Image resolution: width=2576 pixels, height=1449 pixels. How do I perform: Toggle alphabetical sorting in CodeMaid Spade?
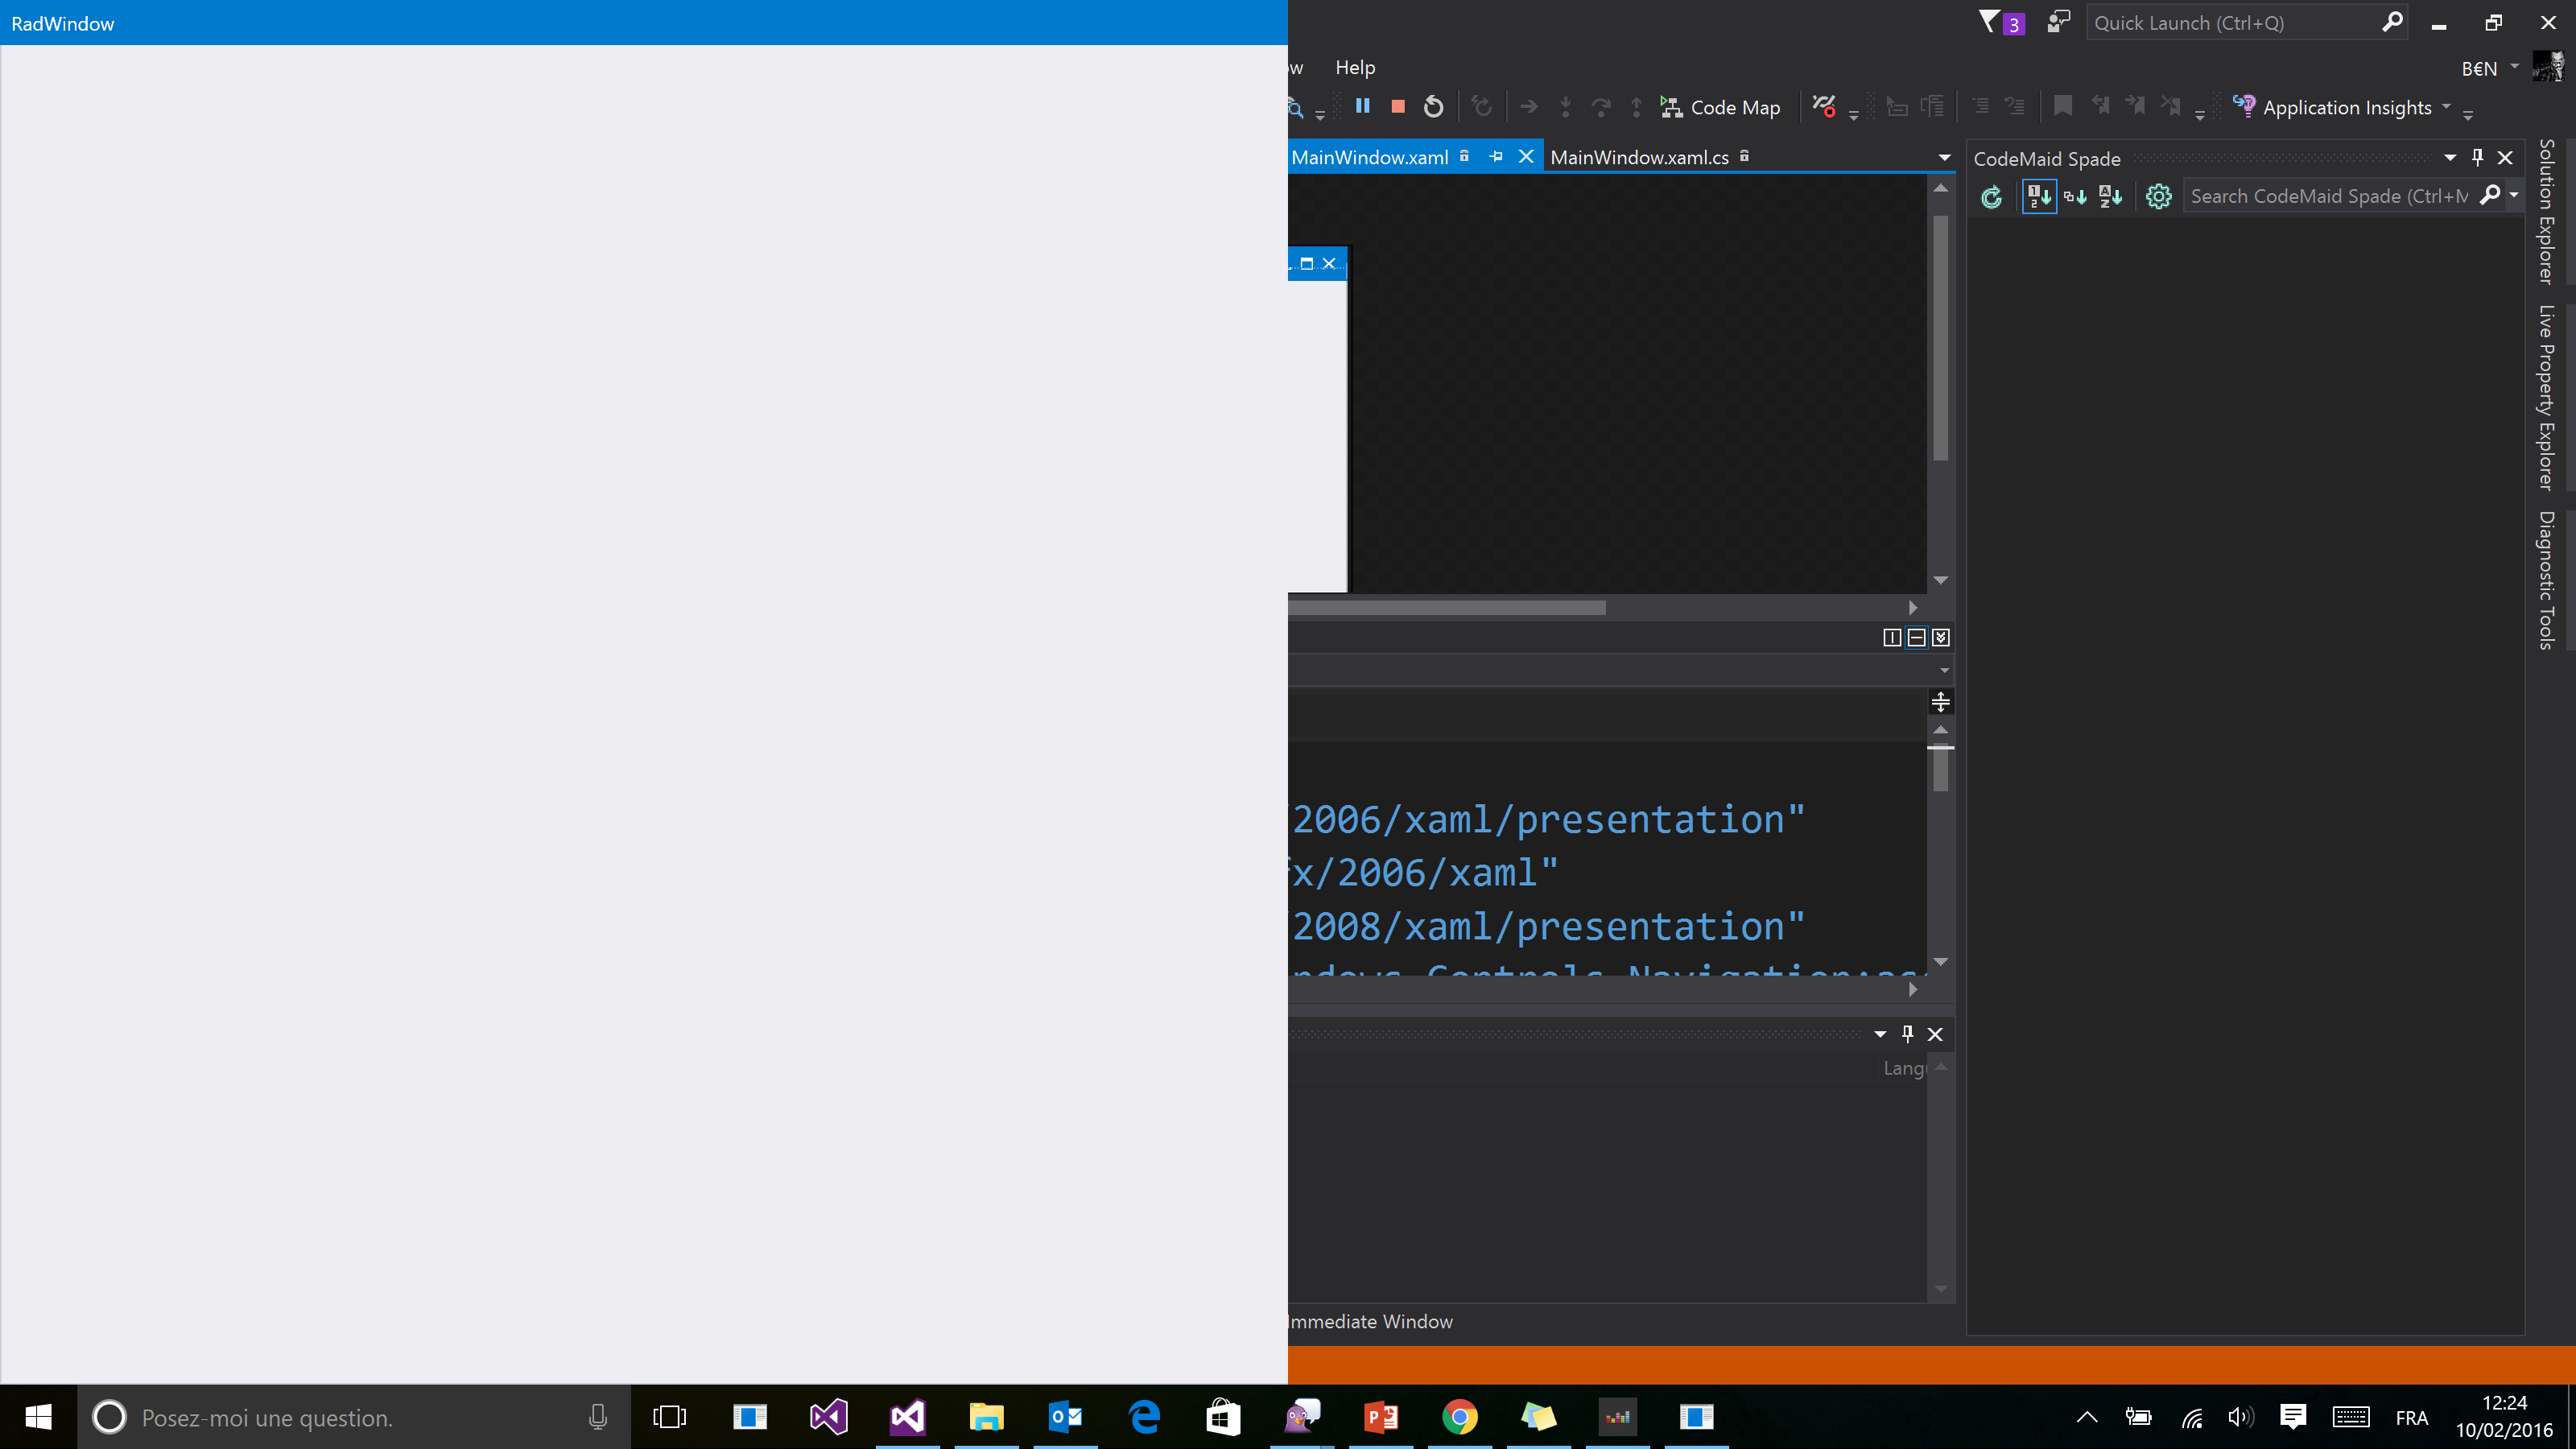click(x=2110, y=197)
